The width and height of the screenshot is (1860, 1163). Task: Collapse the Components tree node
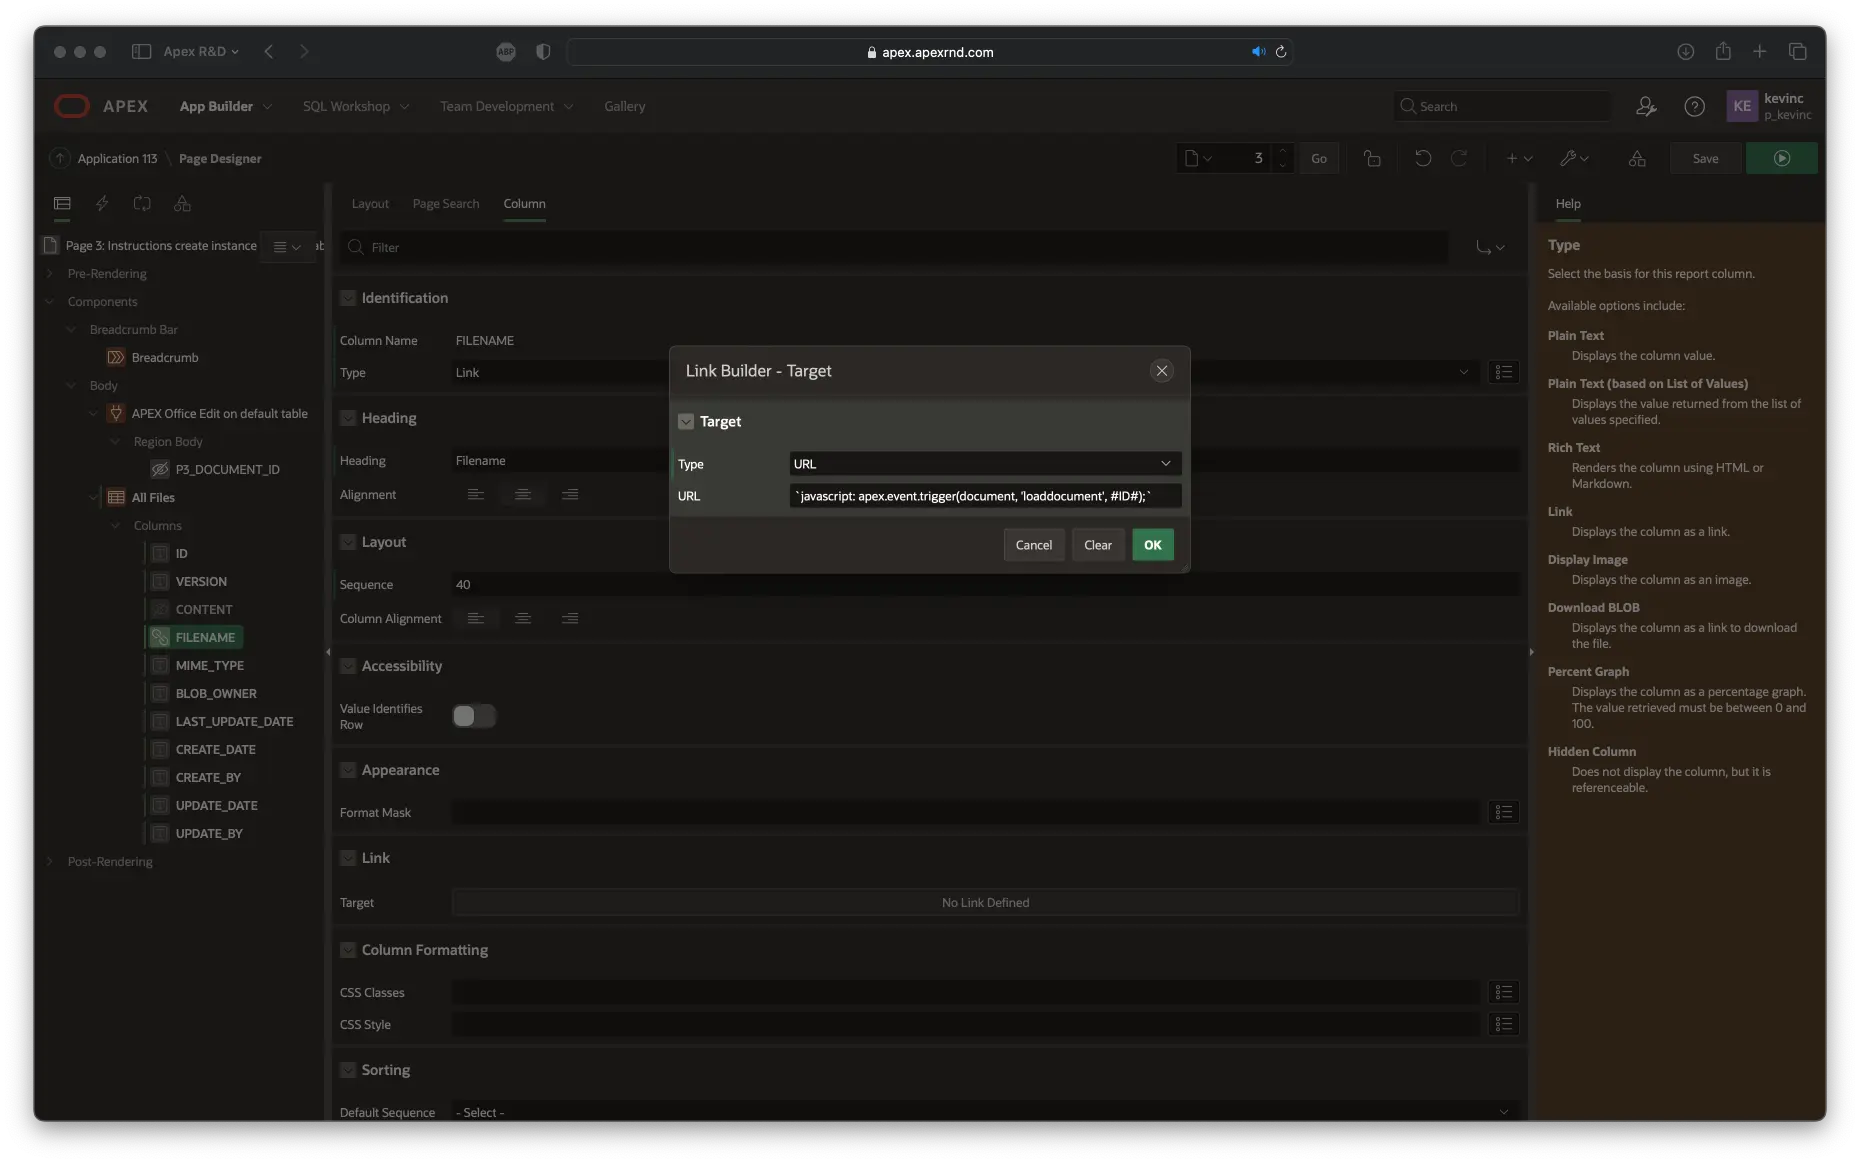(50, 301)
